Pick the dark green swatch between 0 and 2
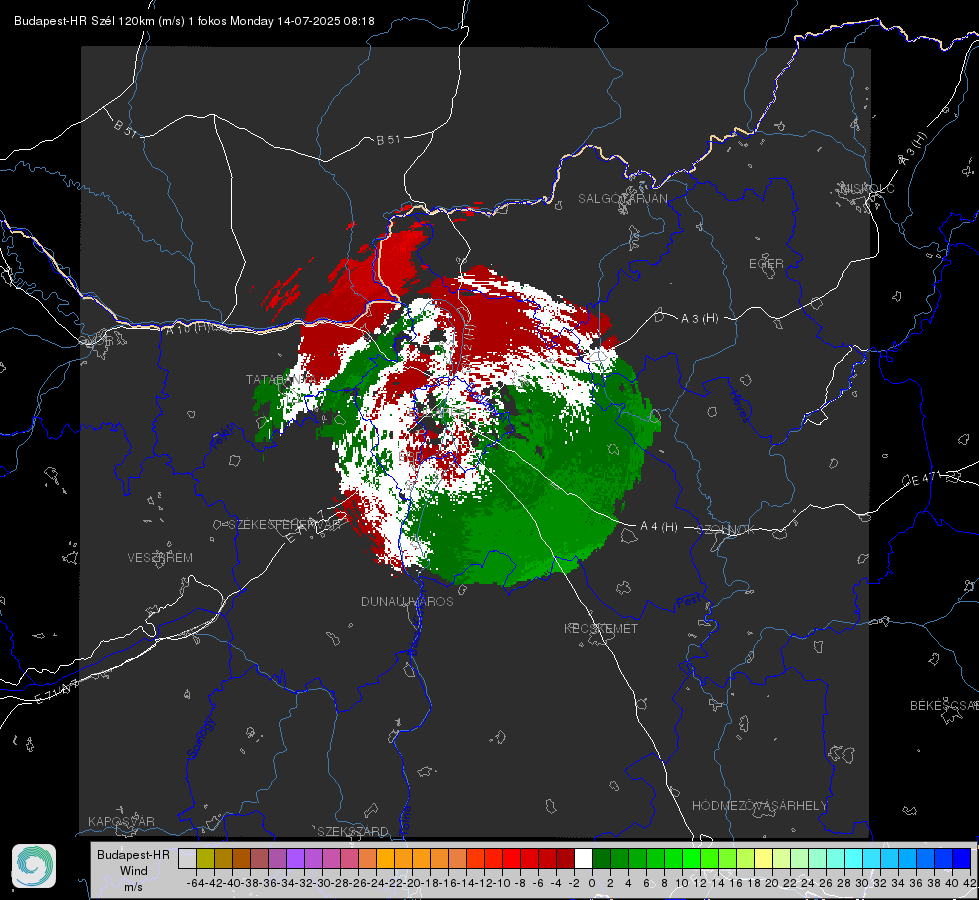Screen dimensions: 979x900 point(601,859)
